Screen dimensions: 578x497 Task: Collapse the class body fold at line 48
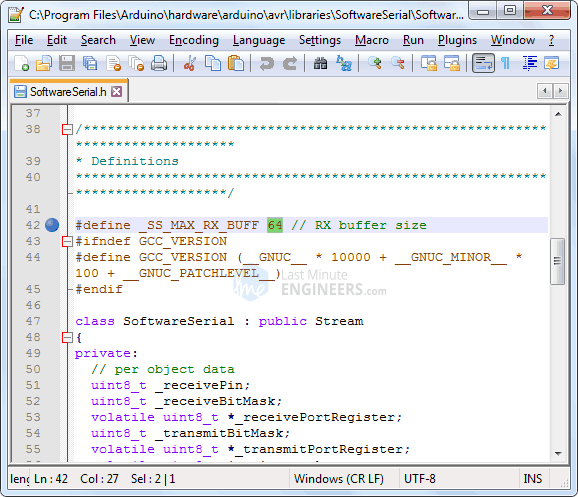(67, 337)
